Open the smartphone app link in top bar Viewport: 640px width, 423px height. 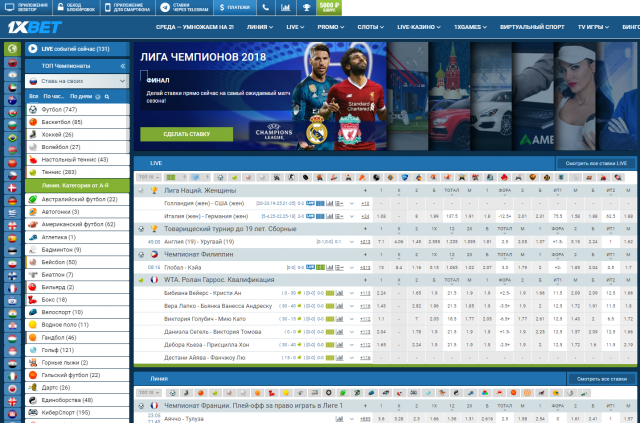(128, 7)
